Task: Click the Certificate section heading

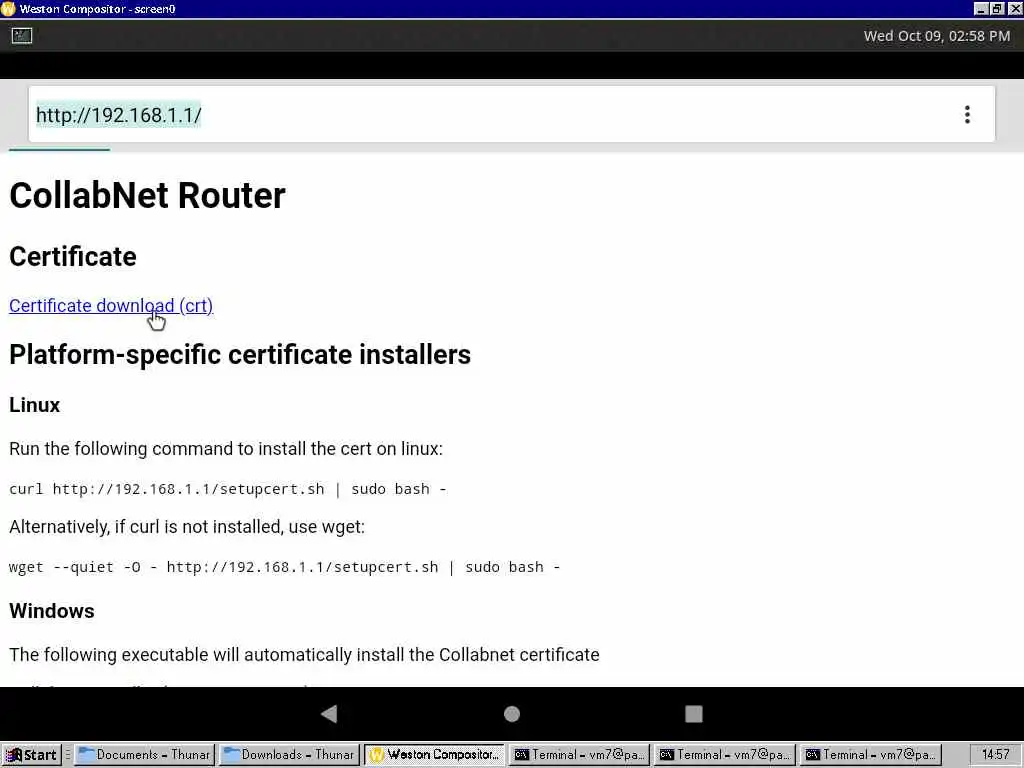Action: click(x=73, y=257)
